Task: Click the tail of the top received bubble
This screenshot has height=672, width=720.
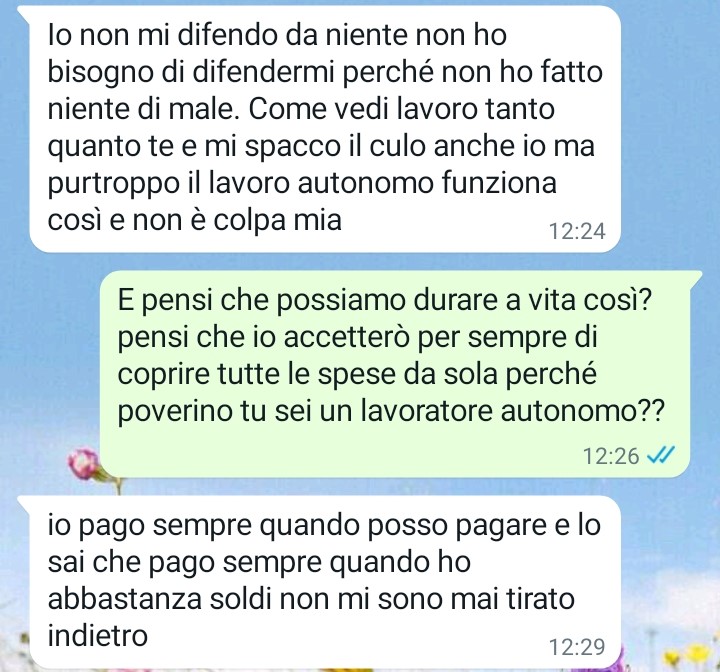Action: click(24, 14)
